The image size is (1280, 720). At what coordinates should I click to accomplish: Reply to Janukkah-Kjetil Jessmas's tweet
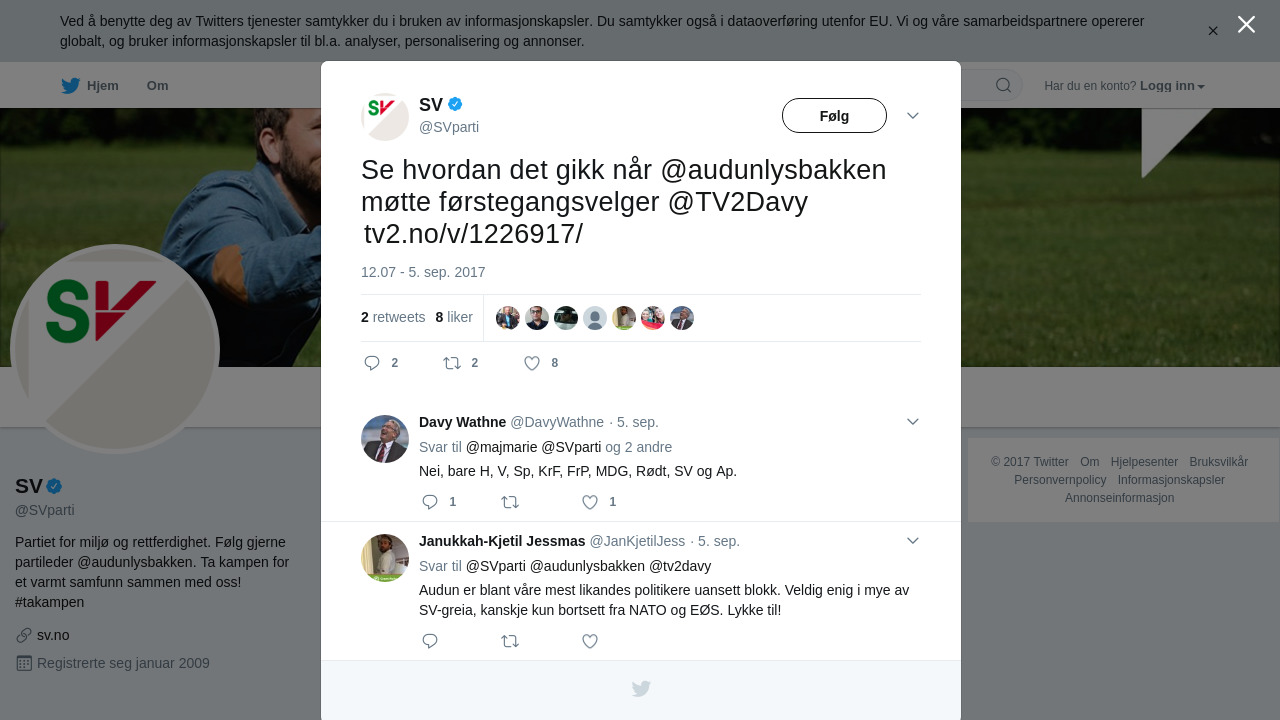coord(430,641)
